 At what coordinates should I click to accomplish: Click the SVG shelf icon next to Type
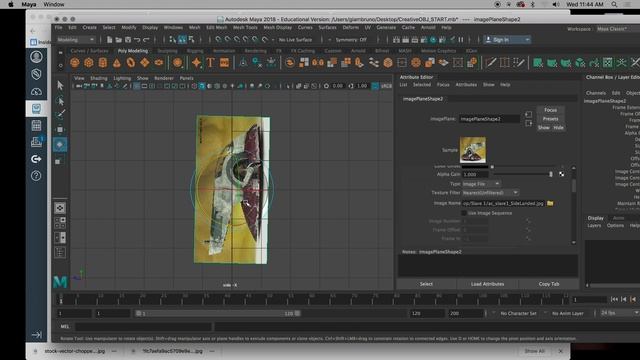click(x=224, y=62)
